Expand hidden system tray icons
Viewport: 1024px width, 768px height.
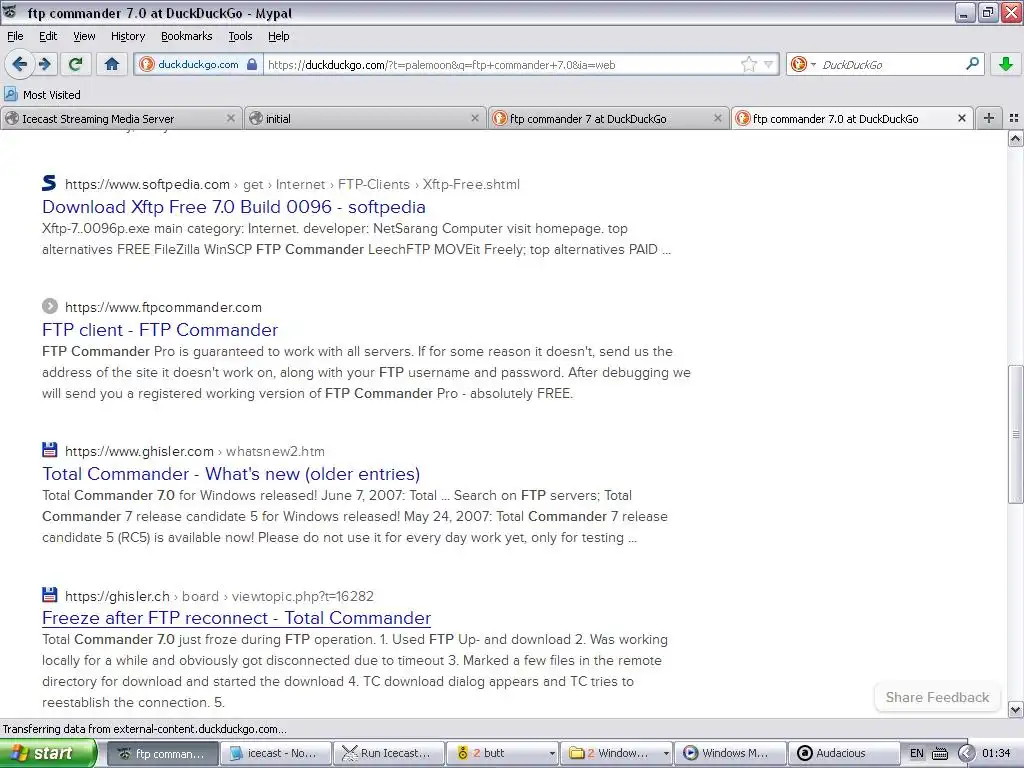[x=967, y=753]
